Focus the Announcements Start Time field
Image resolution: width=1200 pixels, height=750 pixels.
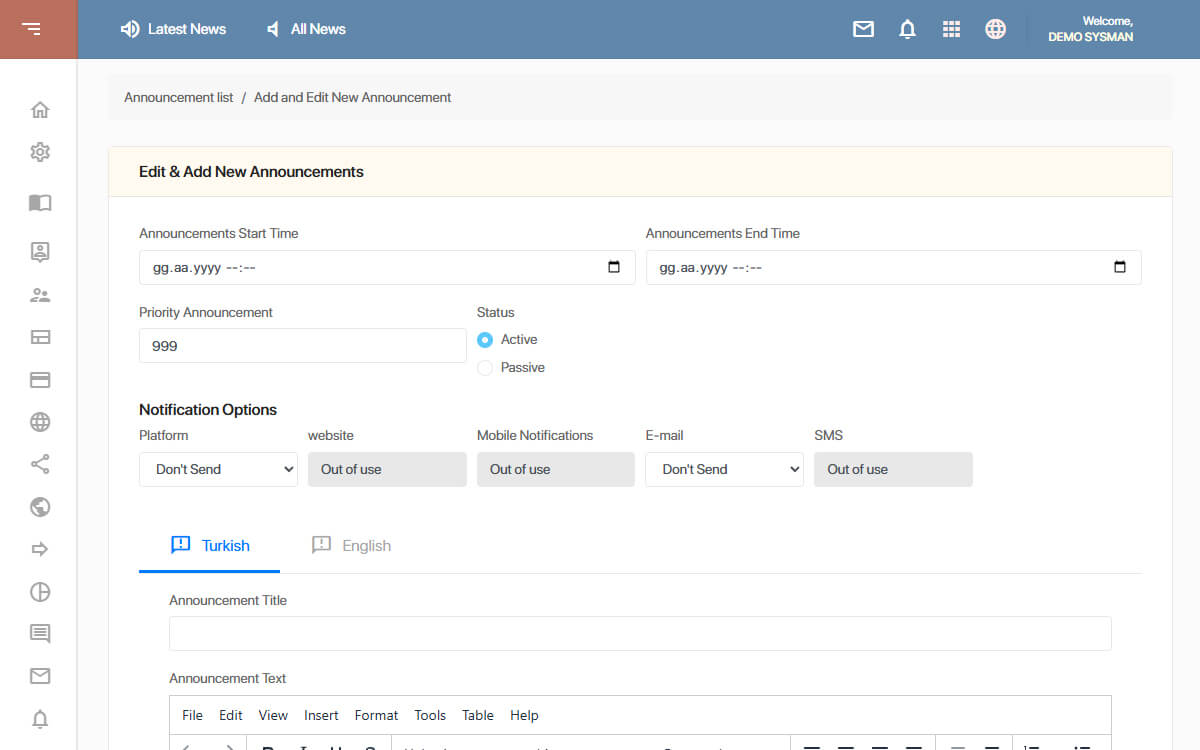coord(387,267)
